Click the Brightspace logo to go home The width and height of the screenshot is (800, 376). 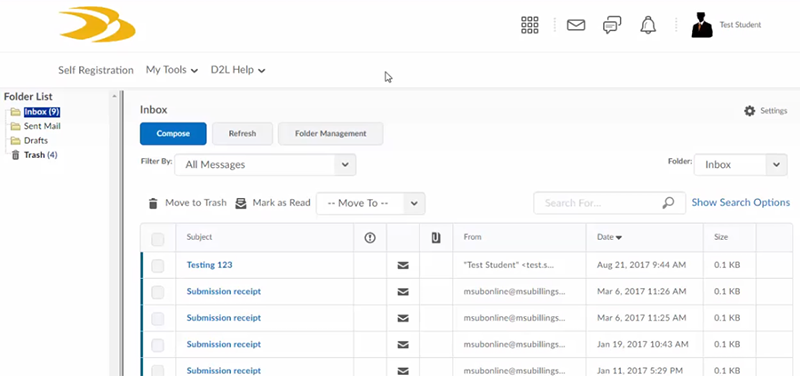[x=97, y=24]
